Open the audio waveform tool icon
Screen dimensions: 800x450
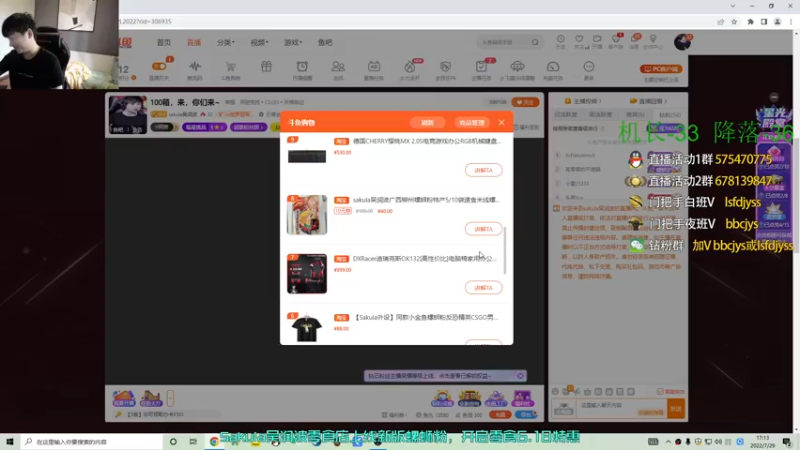[194, 66]
